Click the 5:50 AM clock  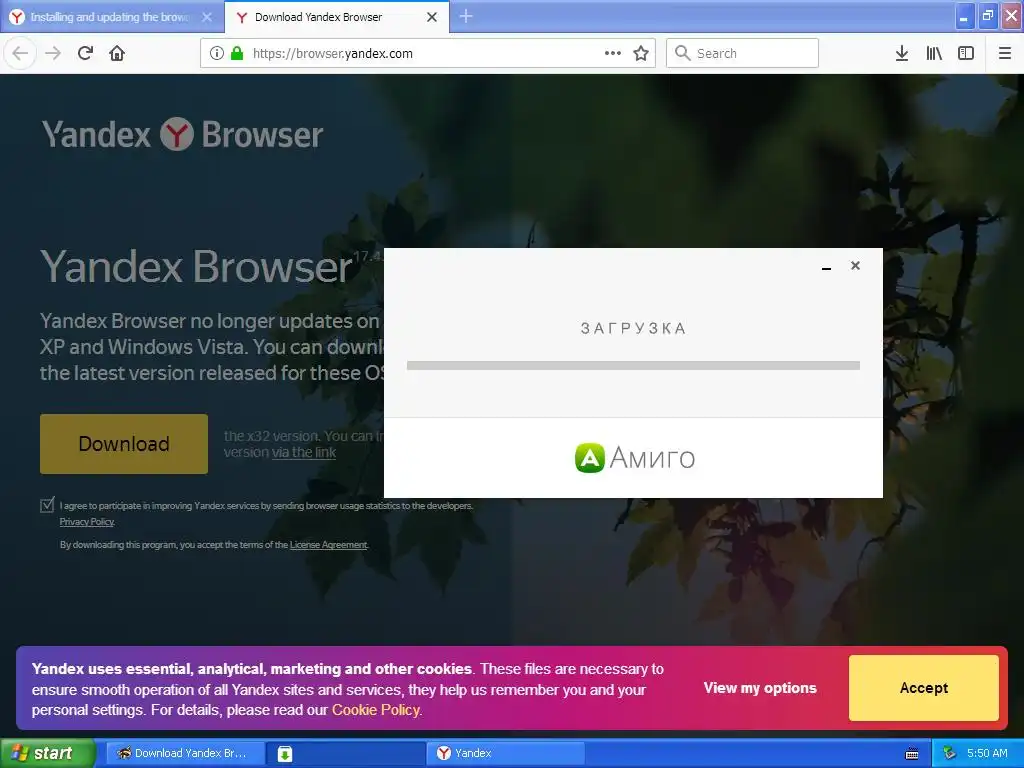(987, 753)
